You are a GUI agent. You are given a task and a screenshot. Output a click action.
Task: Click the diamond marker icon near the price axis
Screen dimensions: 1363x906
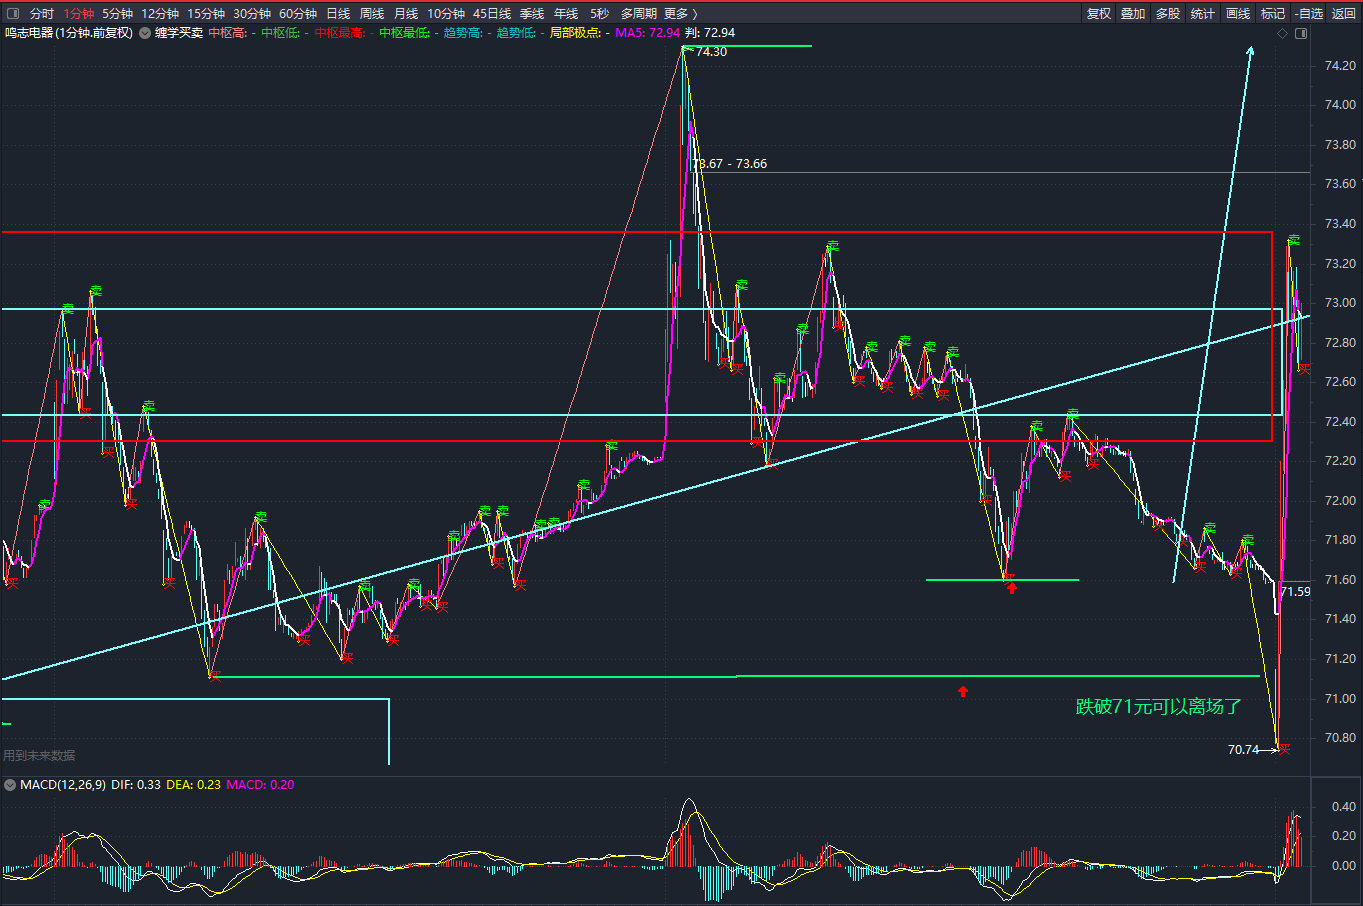tap(1283, 33)
